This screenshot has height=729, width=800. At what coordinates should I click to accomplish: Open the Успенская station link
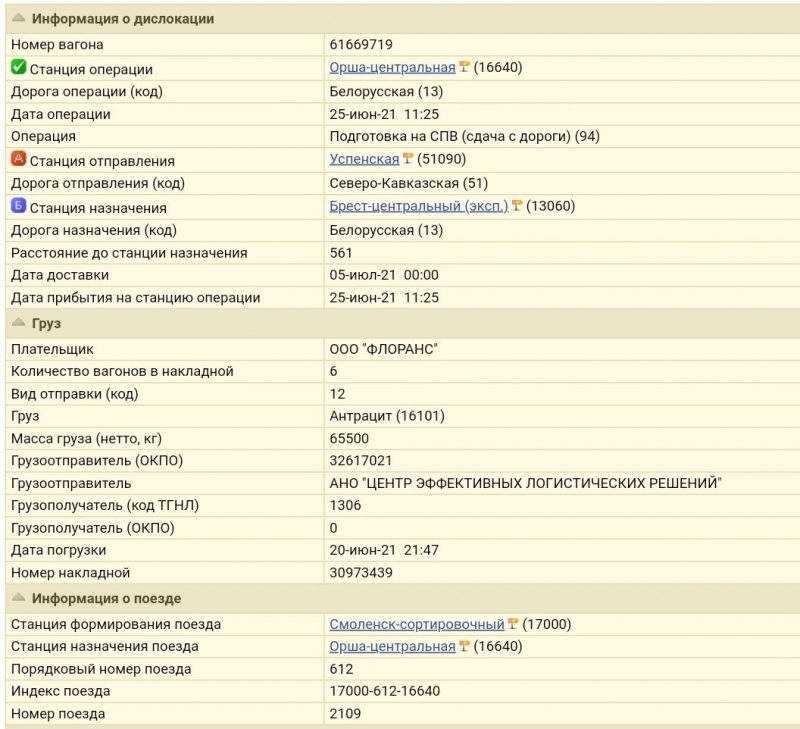(364, 159)
